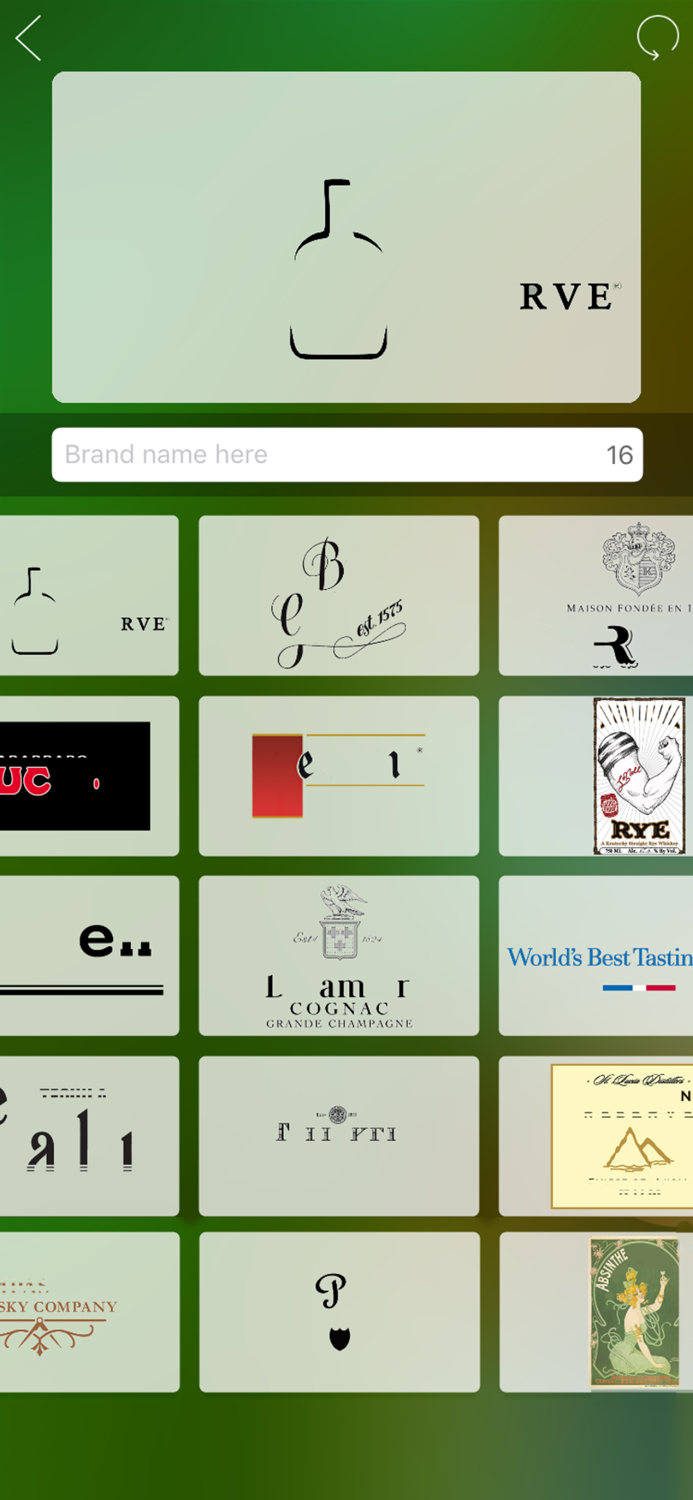Choose the Whisky Company ornament template
The width and height of the screenshot is (693, 1500).
(89, 1312)
